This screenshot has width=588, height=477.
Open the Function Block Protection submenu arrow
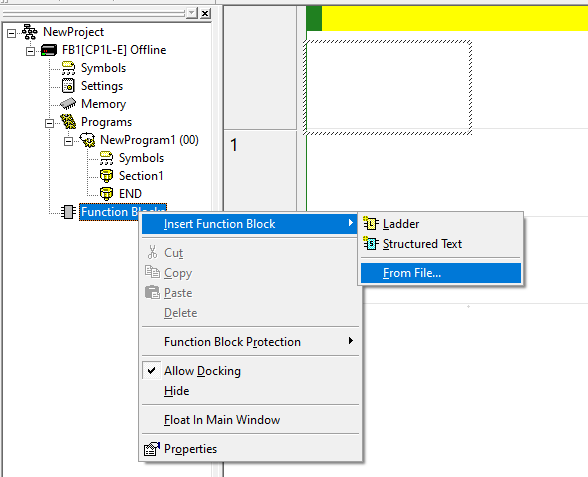point(351,341)
